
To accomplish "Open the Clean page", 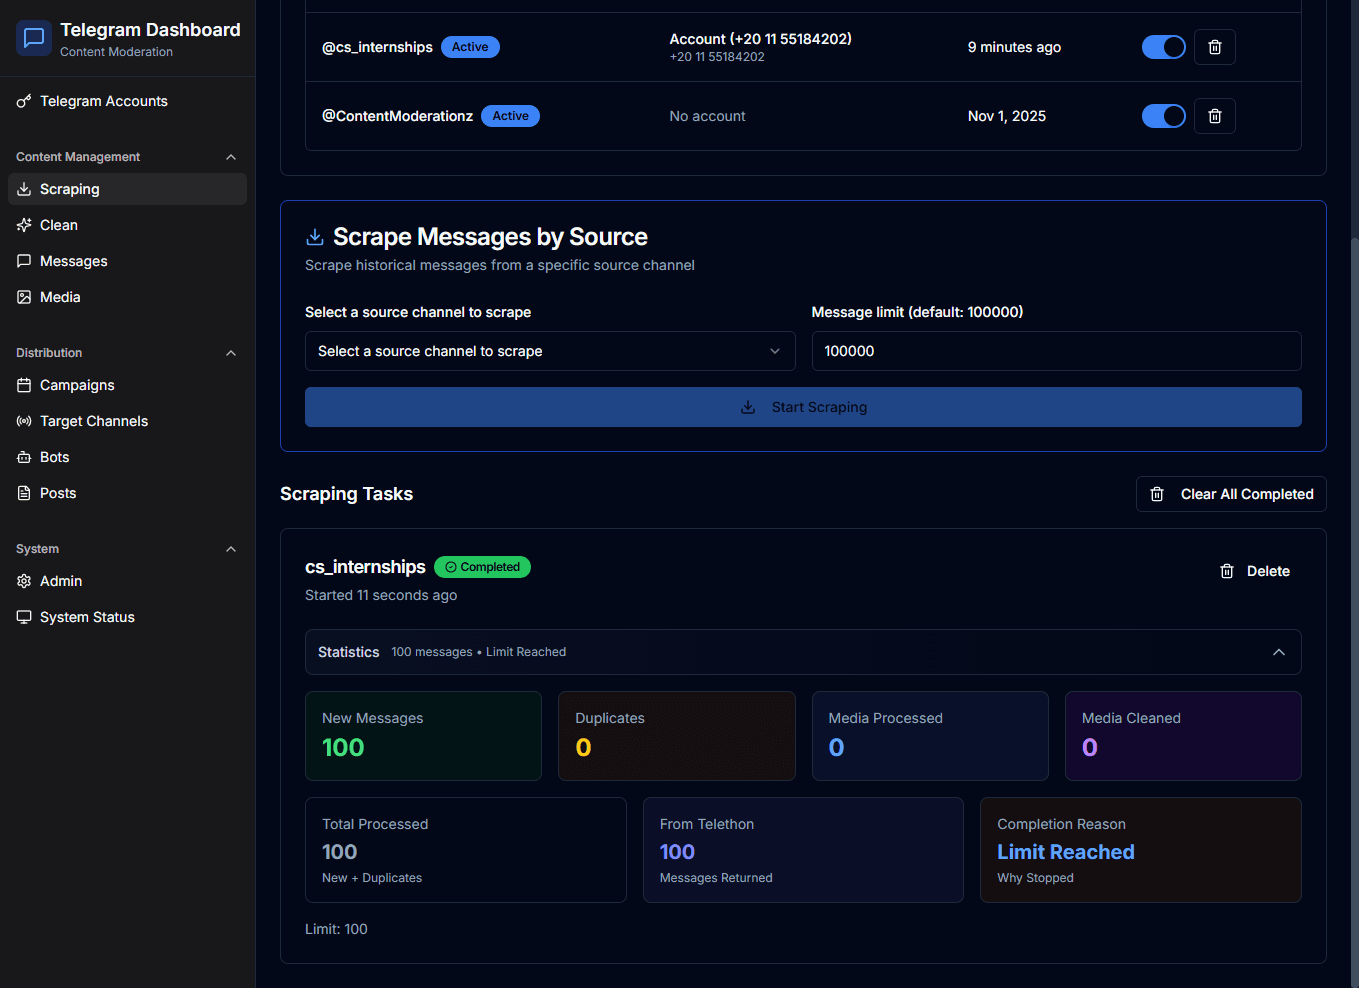I will (127, 225).
